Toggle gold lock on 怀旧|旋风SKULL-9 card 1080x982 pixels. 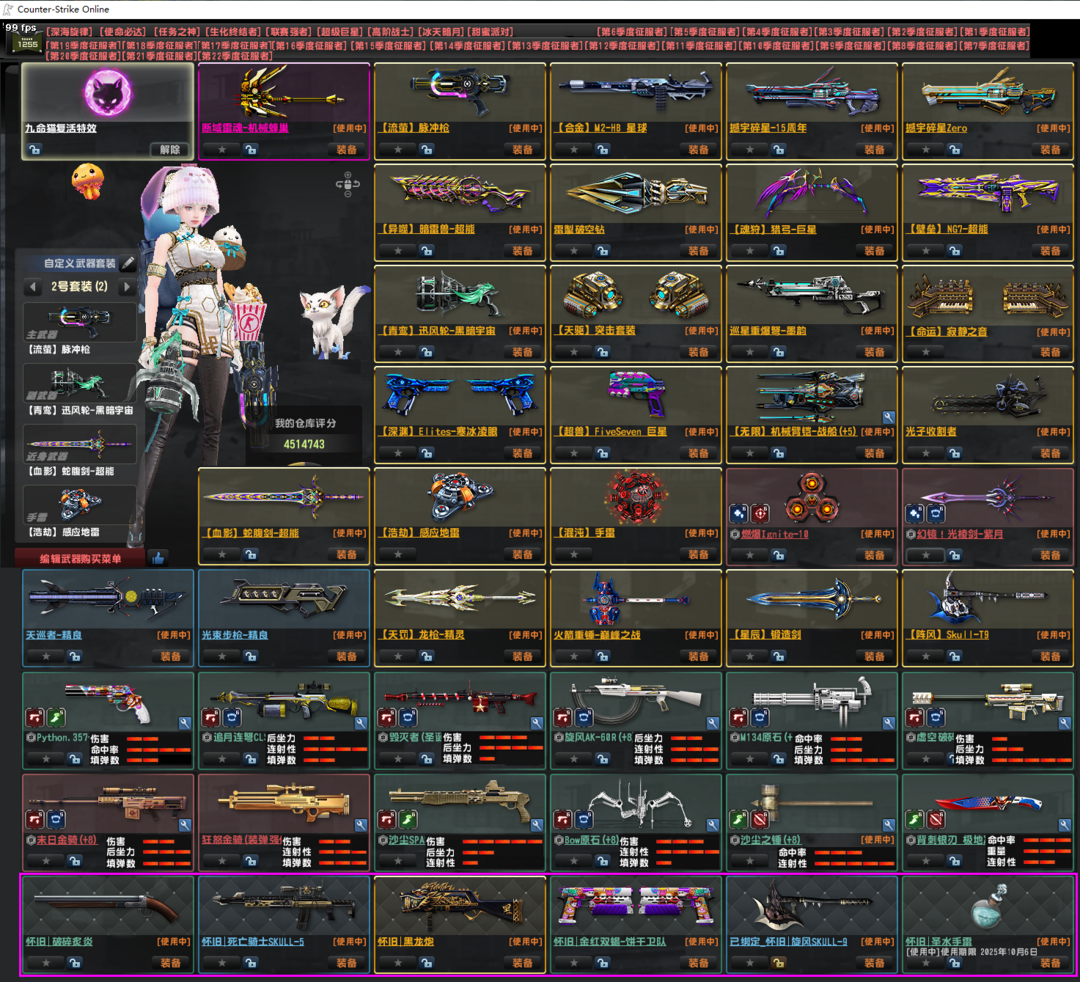click(x=778, y=963)
